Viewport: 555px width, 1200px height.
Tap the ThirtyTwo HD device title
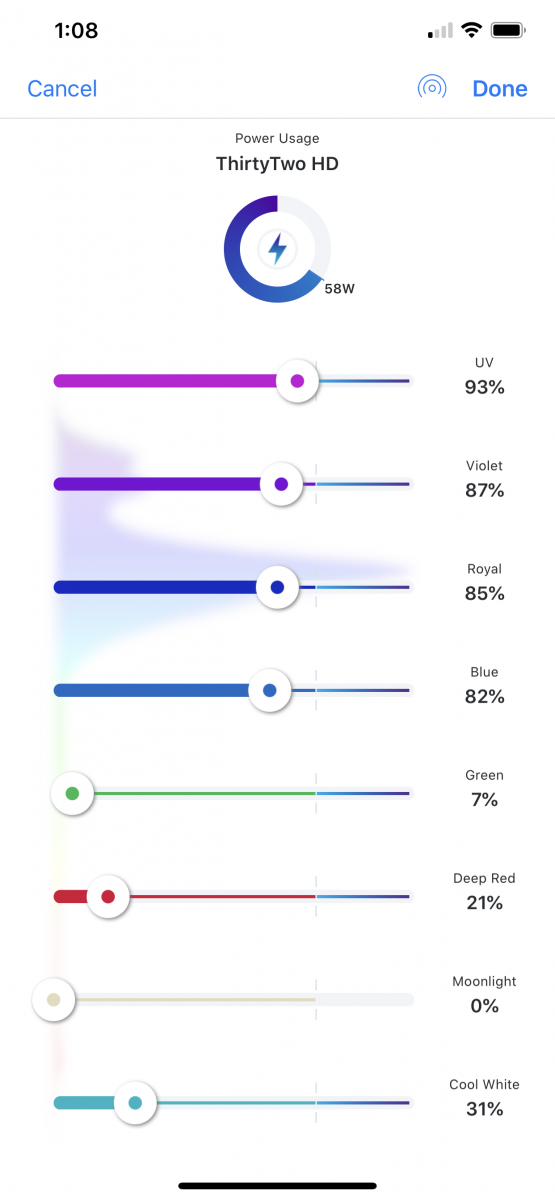pos(277,163)
